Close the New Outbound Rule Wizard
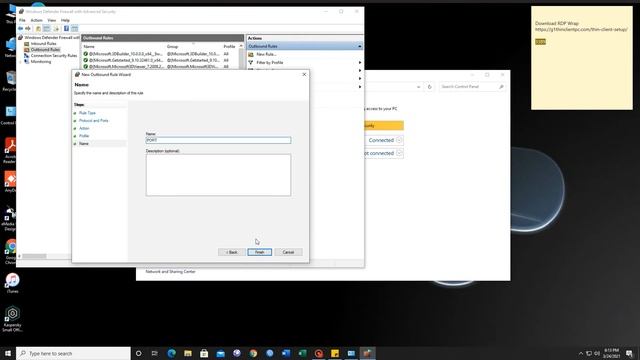Image resolution: width=640 pixels, height=360 pixels. pos(304,74)
